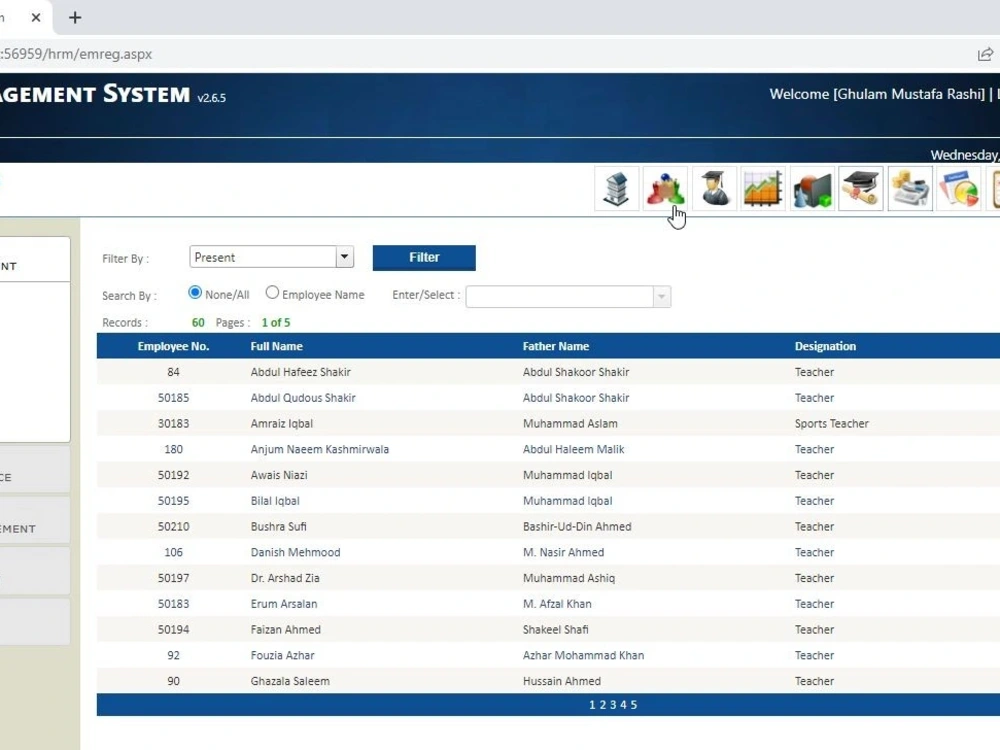Go to page 3 in pager
1000x750 pixels.
pos(613,705)
